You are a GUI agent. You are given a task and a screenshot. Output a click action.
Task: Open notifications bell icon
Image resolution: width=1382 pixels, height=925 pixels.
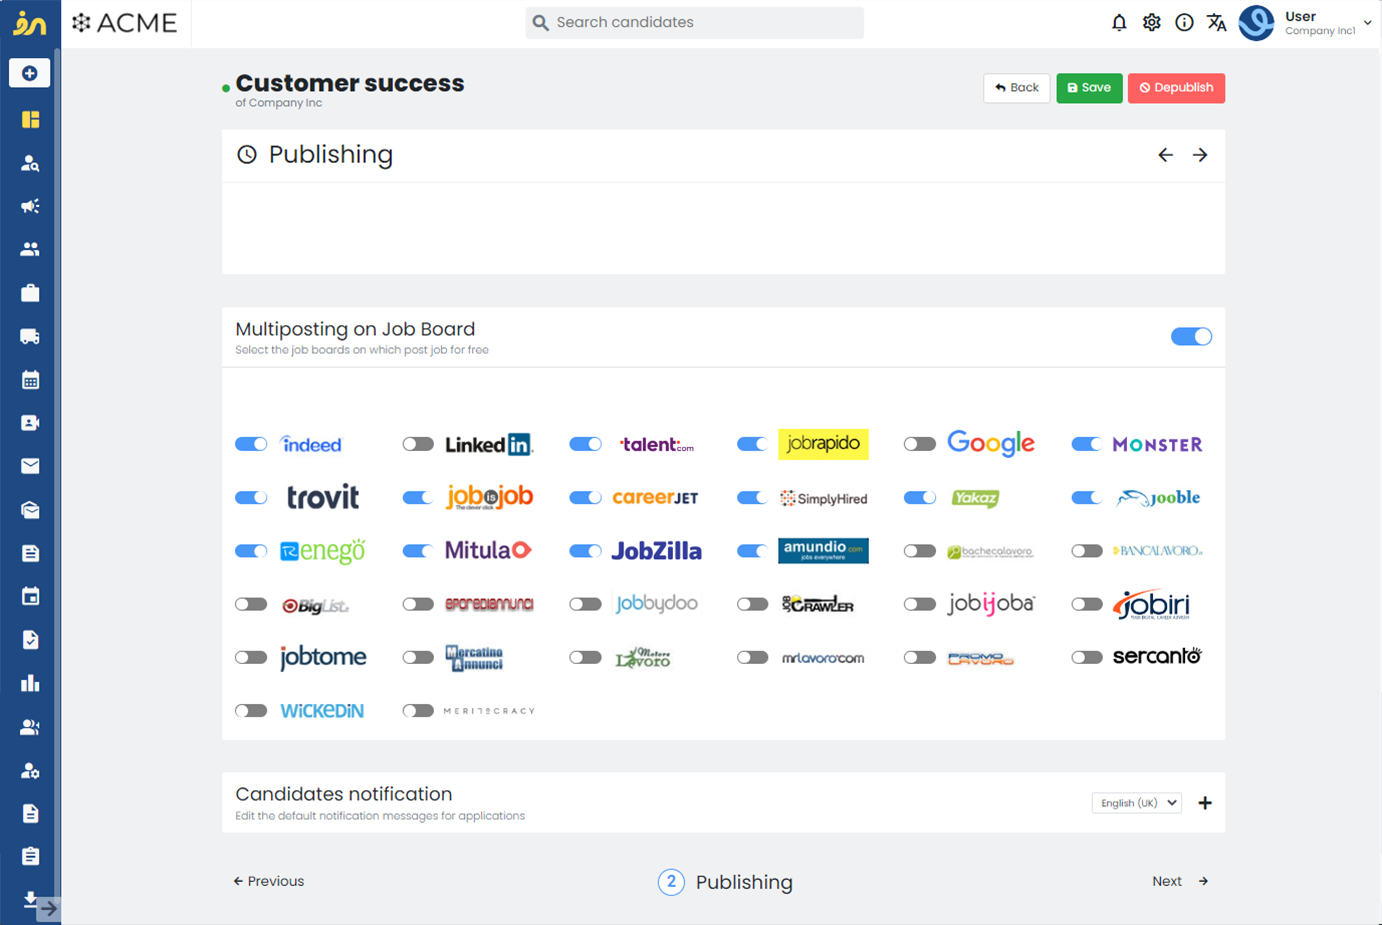tap(1119, 22)
